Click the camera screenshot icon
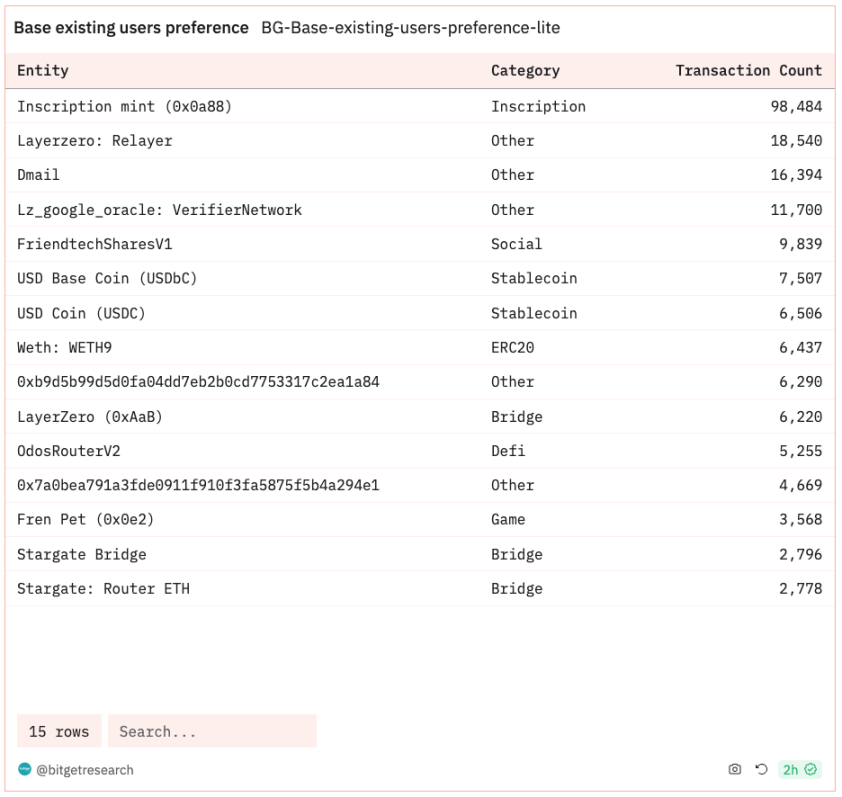This screenshot has width=842, height=797. point(735,769)
